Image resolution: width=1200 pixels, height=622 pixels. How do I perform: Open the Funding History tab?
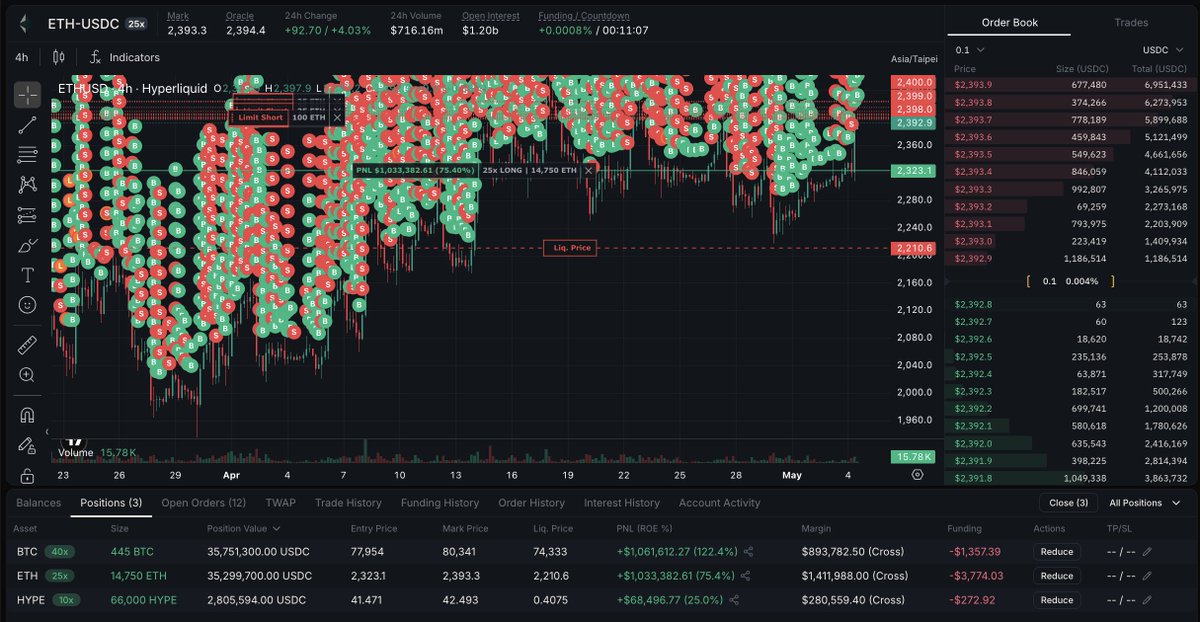pyautogui.click(x=440, y=503)
